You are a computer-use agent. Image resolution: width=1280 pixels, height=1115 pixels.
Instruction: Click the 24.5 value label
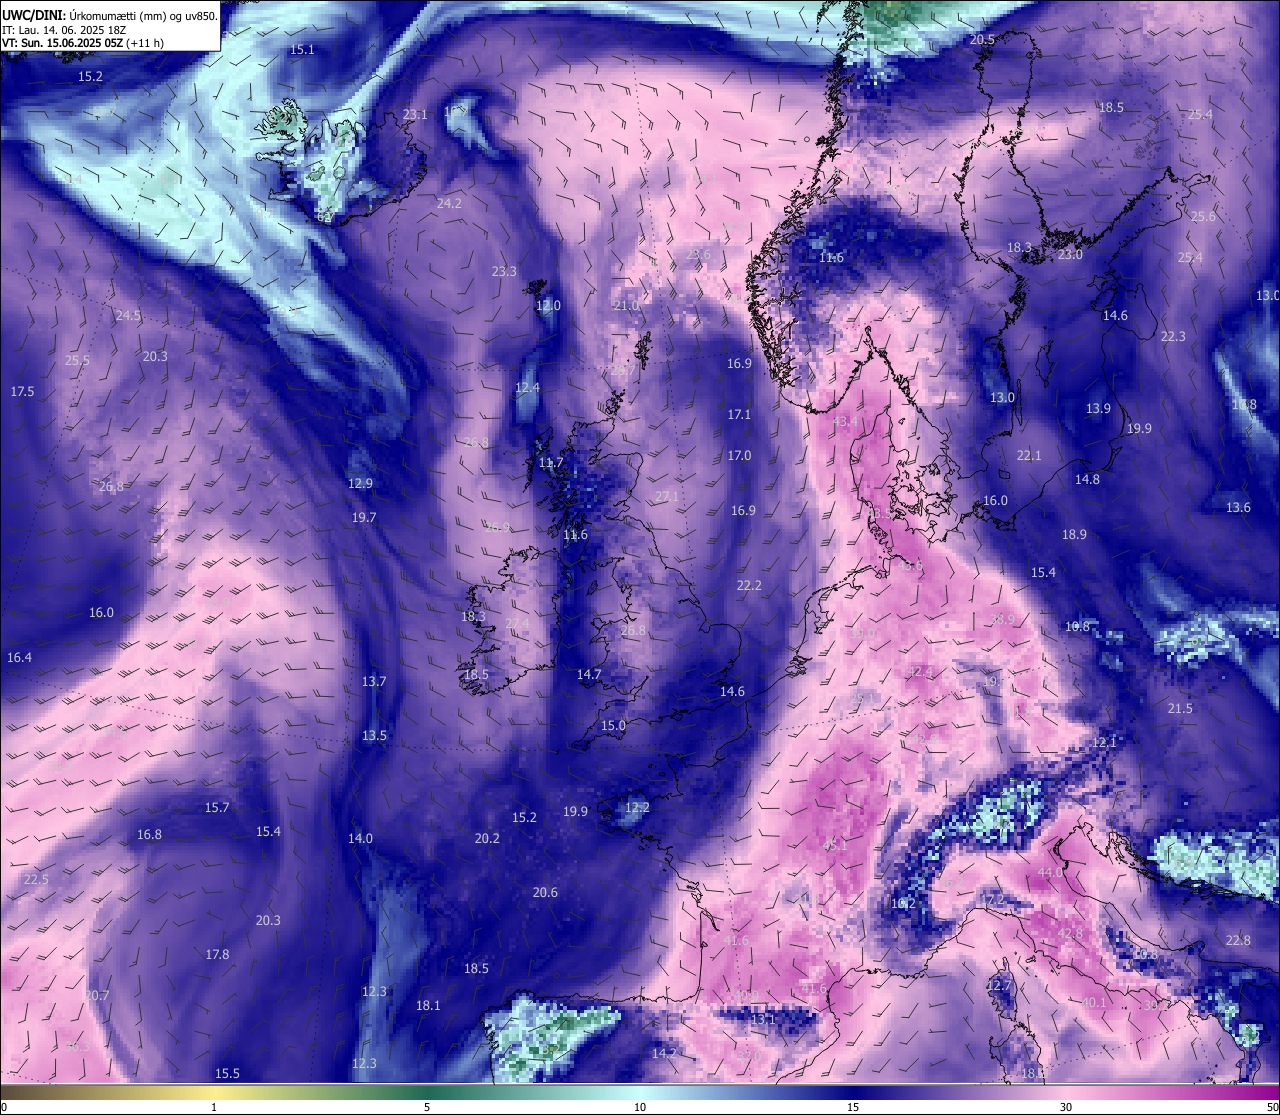click(128, 315)
